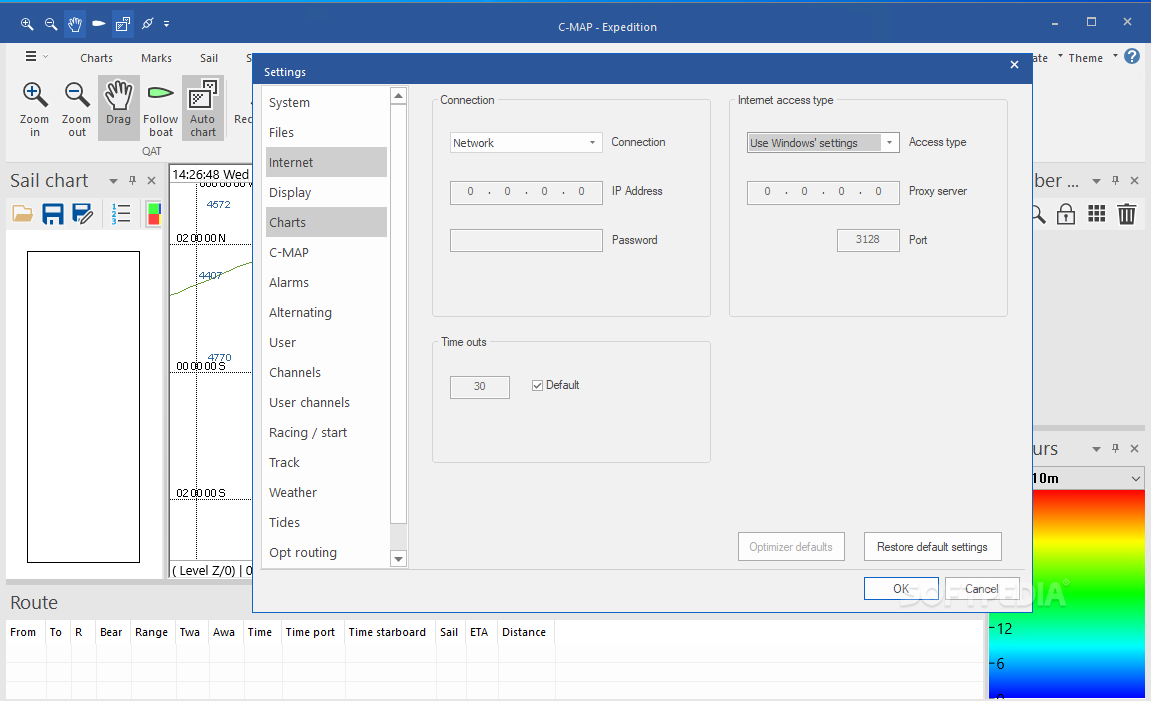
Task: Click settings list scroll down arrow
Action: tap(399, 559)
